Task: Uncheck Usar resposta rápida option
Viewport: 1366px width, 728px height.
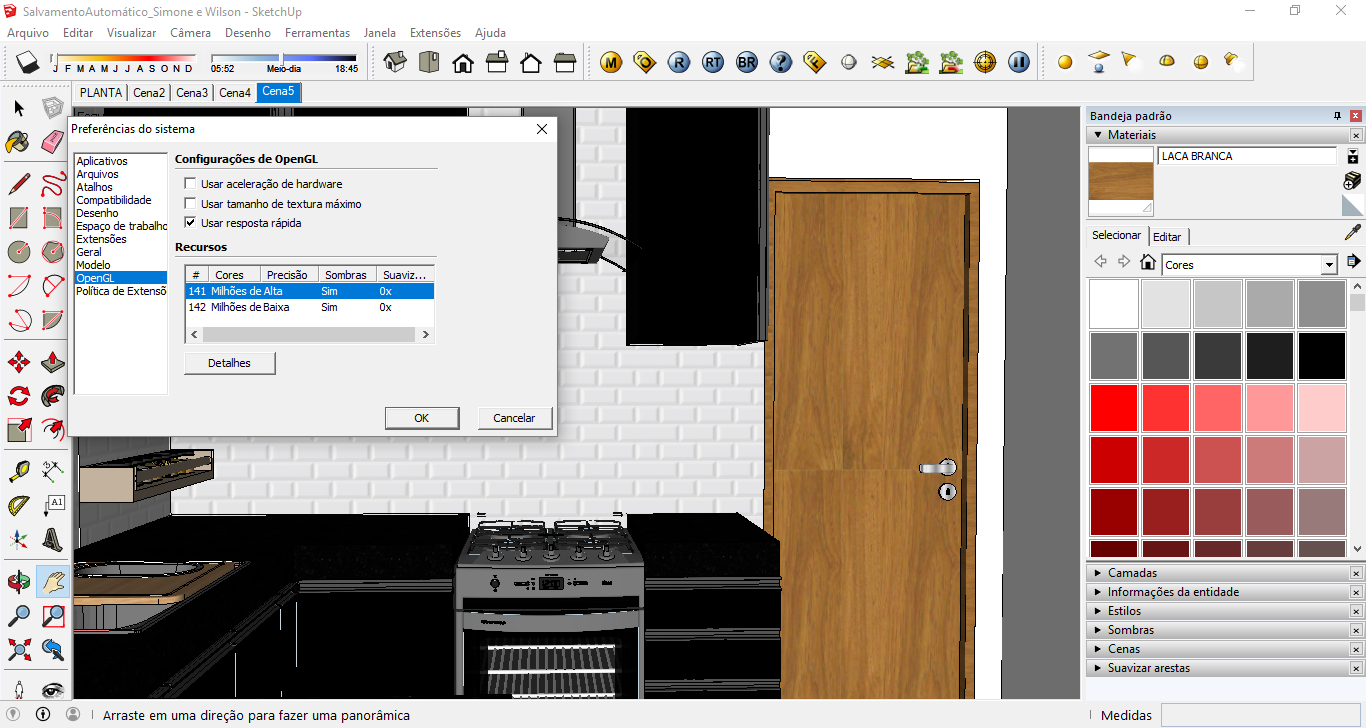Action: point(190,223)
